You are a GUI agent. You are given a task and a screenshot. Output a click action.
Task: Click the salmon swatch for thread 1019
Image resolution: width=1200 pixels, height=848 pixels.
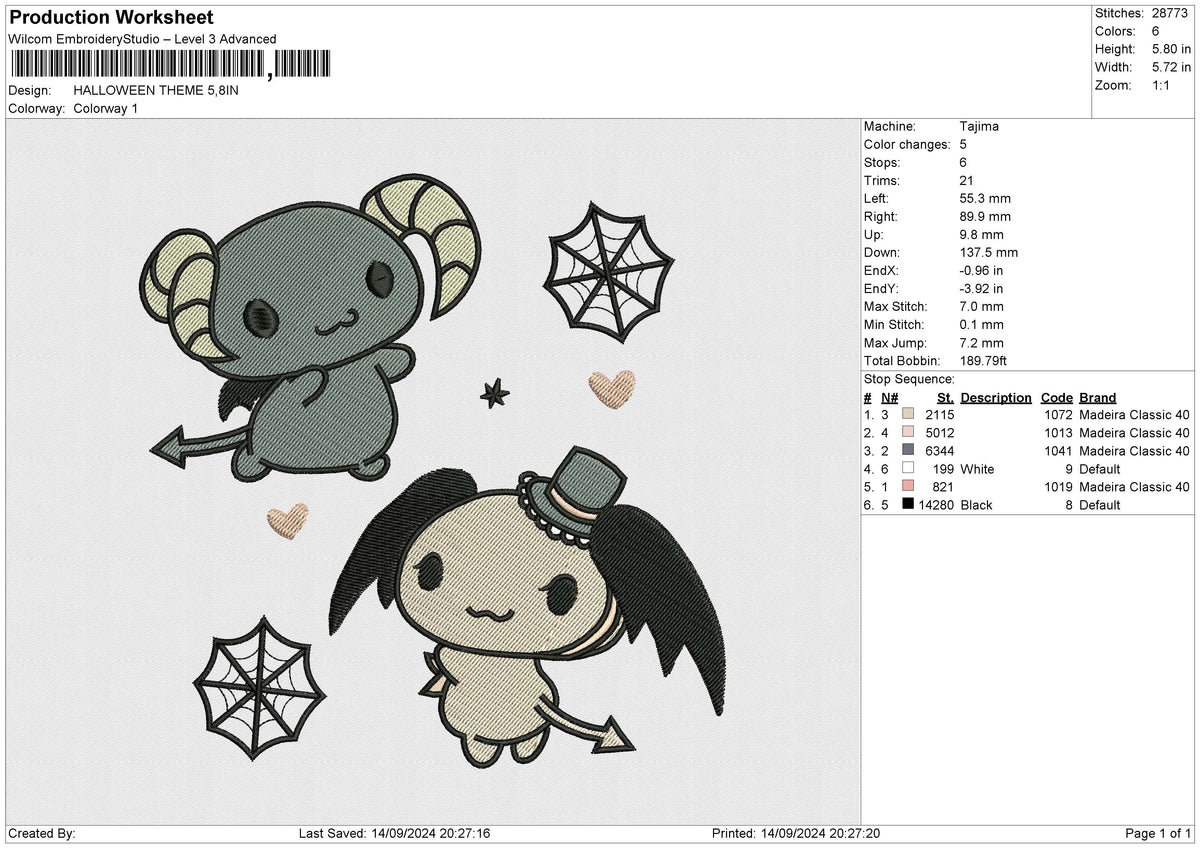pos(908,487)
